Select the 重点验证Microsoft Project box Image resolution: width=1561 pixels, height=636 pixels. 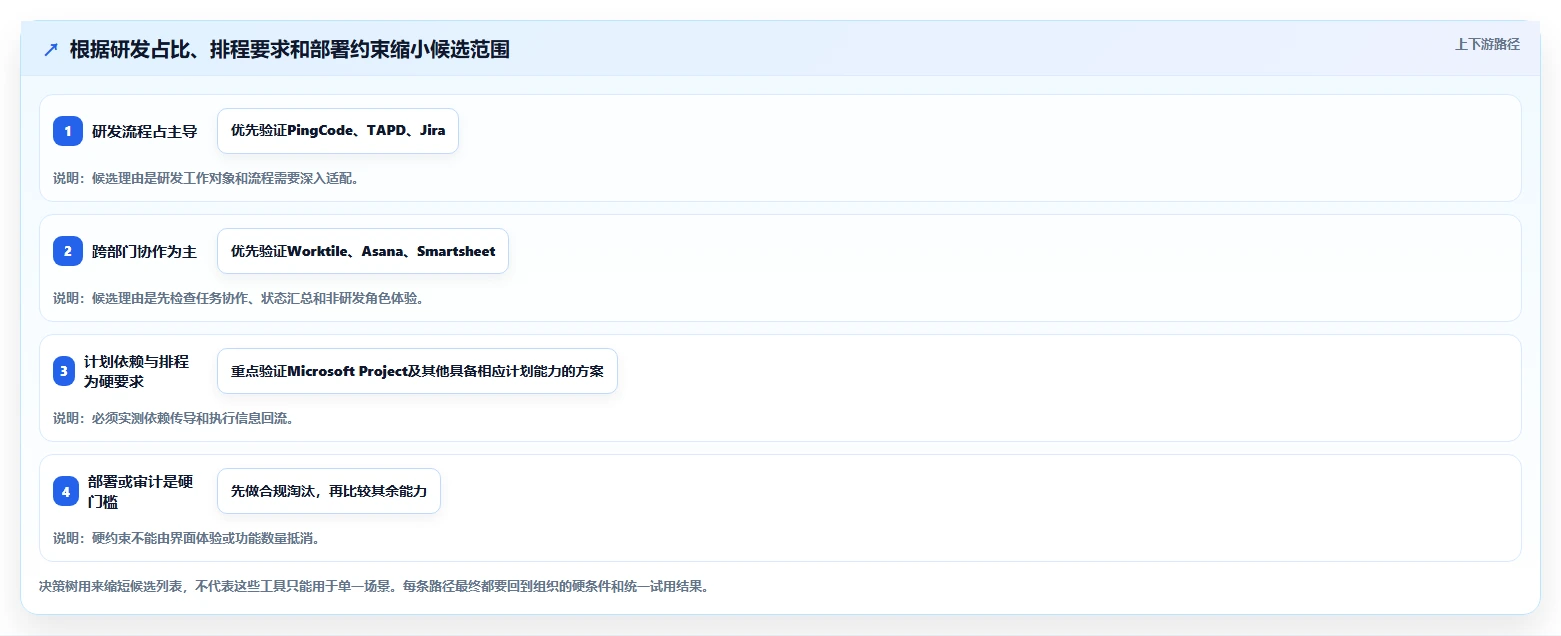417,371
